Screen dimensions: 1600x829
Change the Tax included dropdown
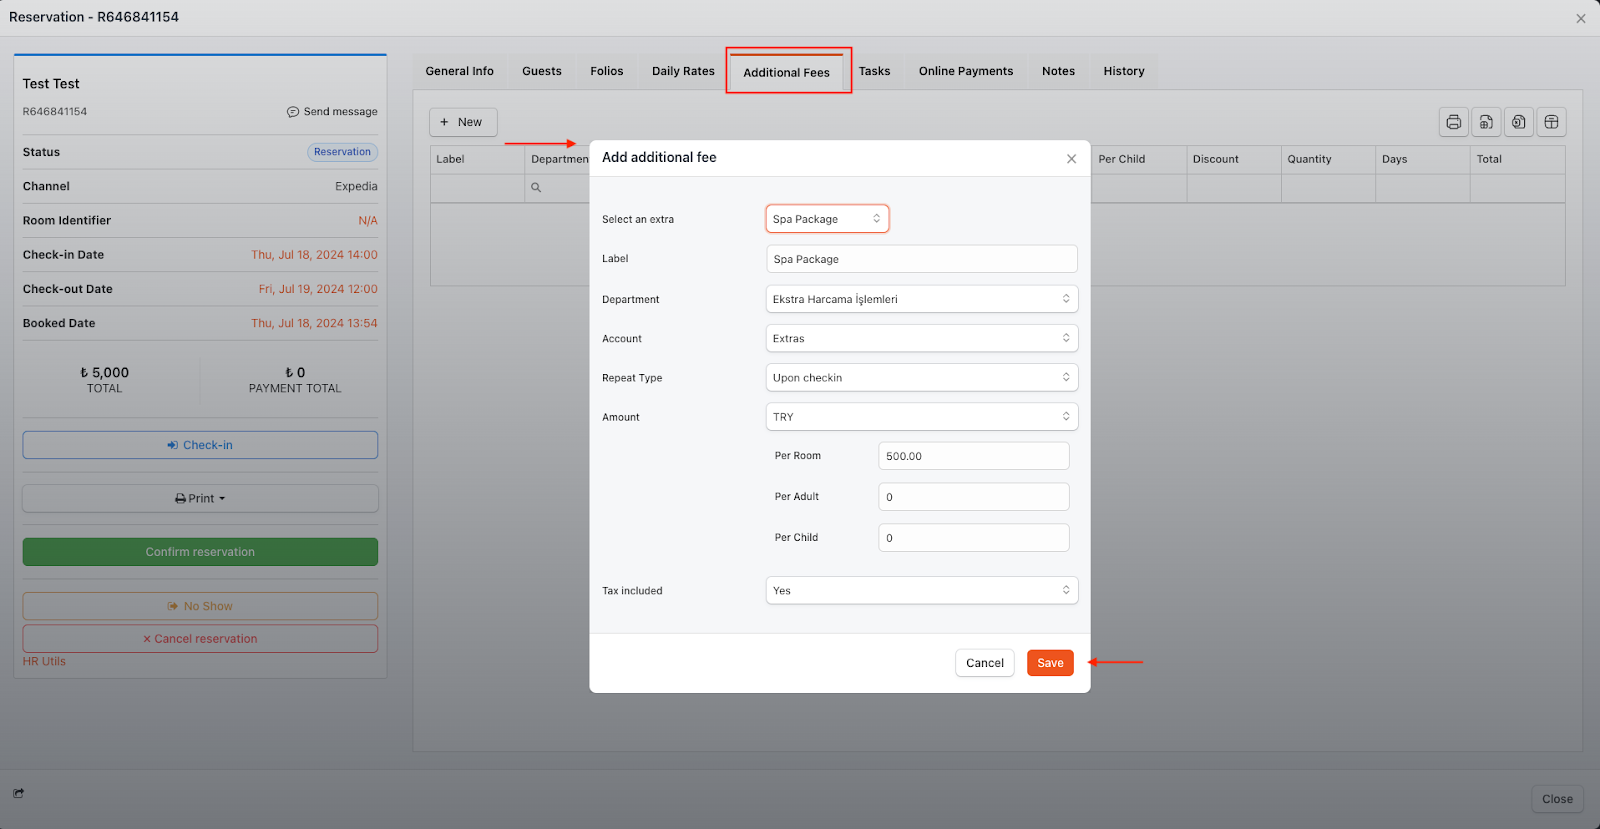(x=921, y=591)
